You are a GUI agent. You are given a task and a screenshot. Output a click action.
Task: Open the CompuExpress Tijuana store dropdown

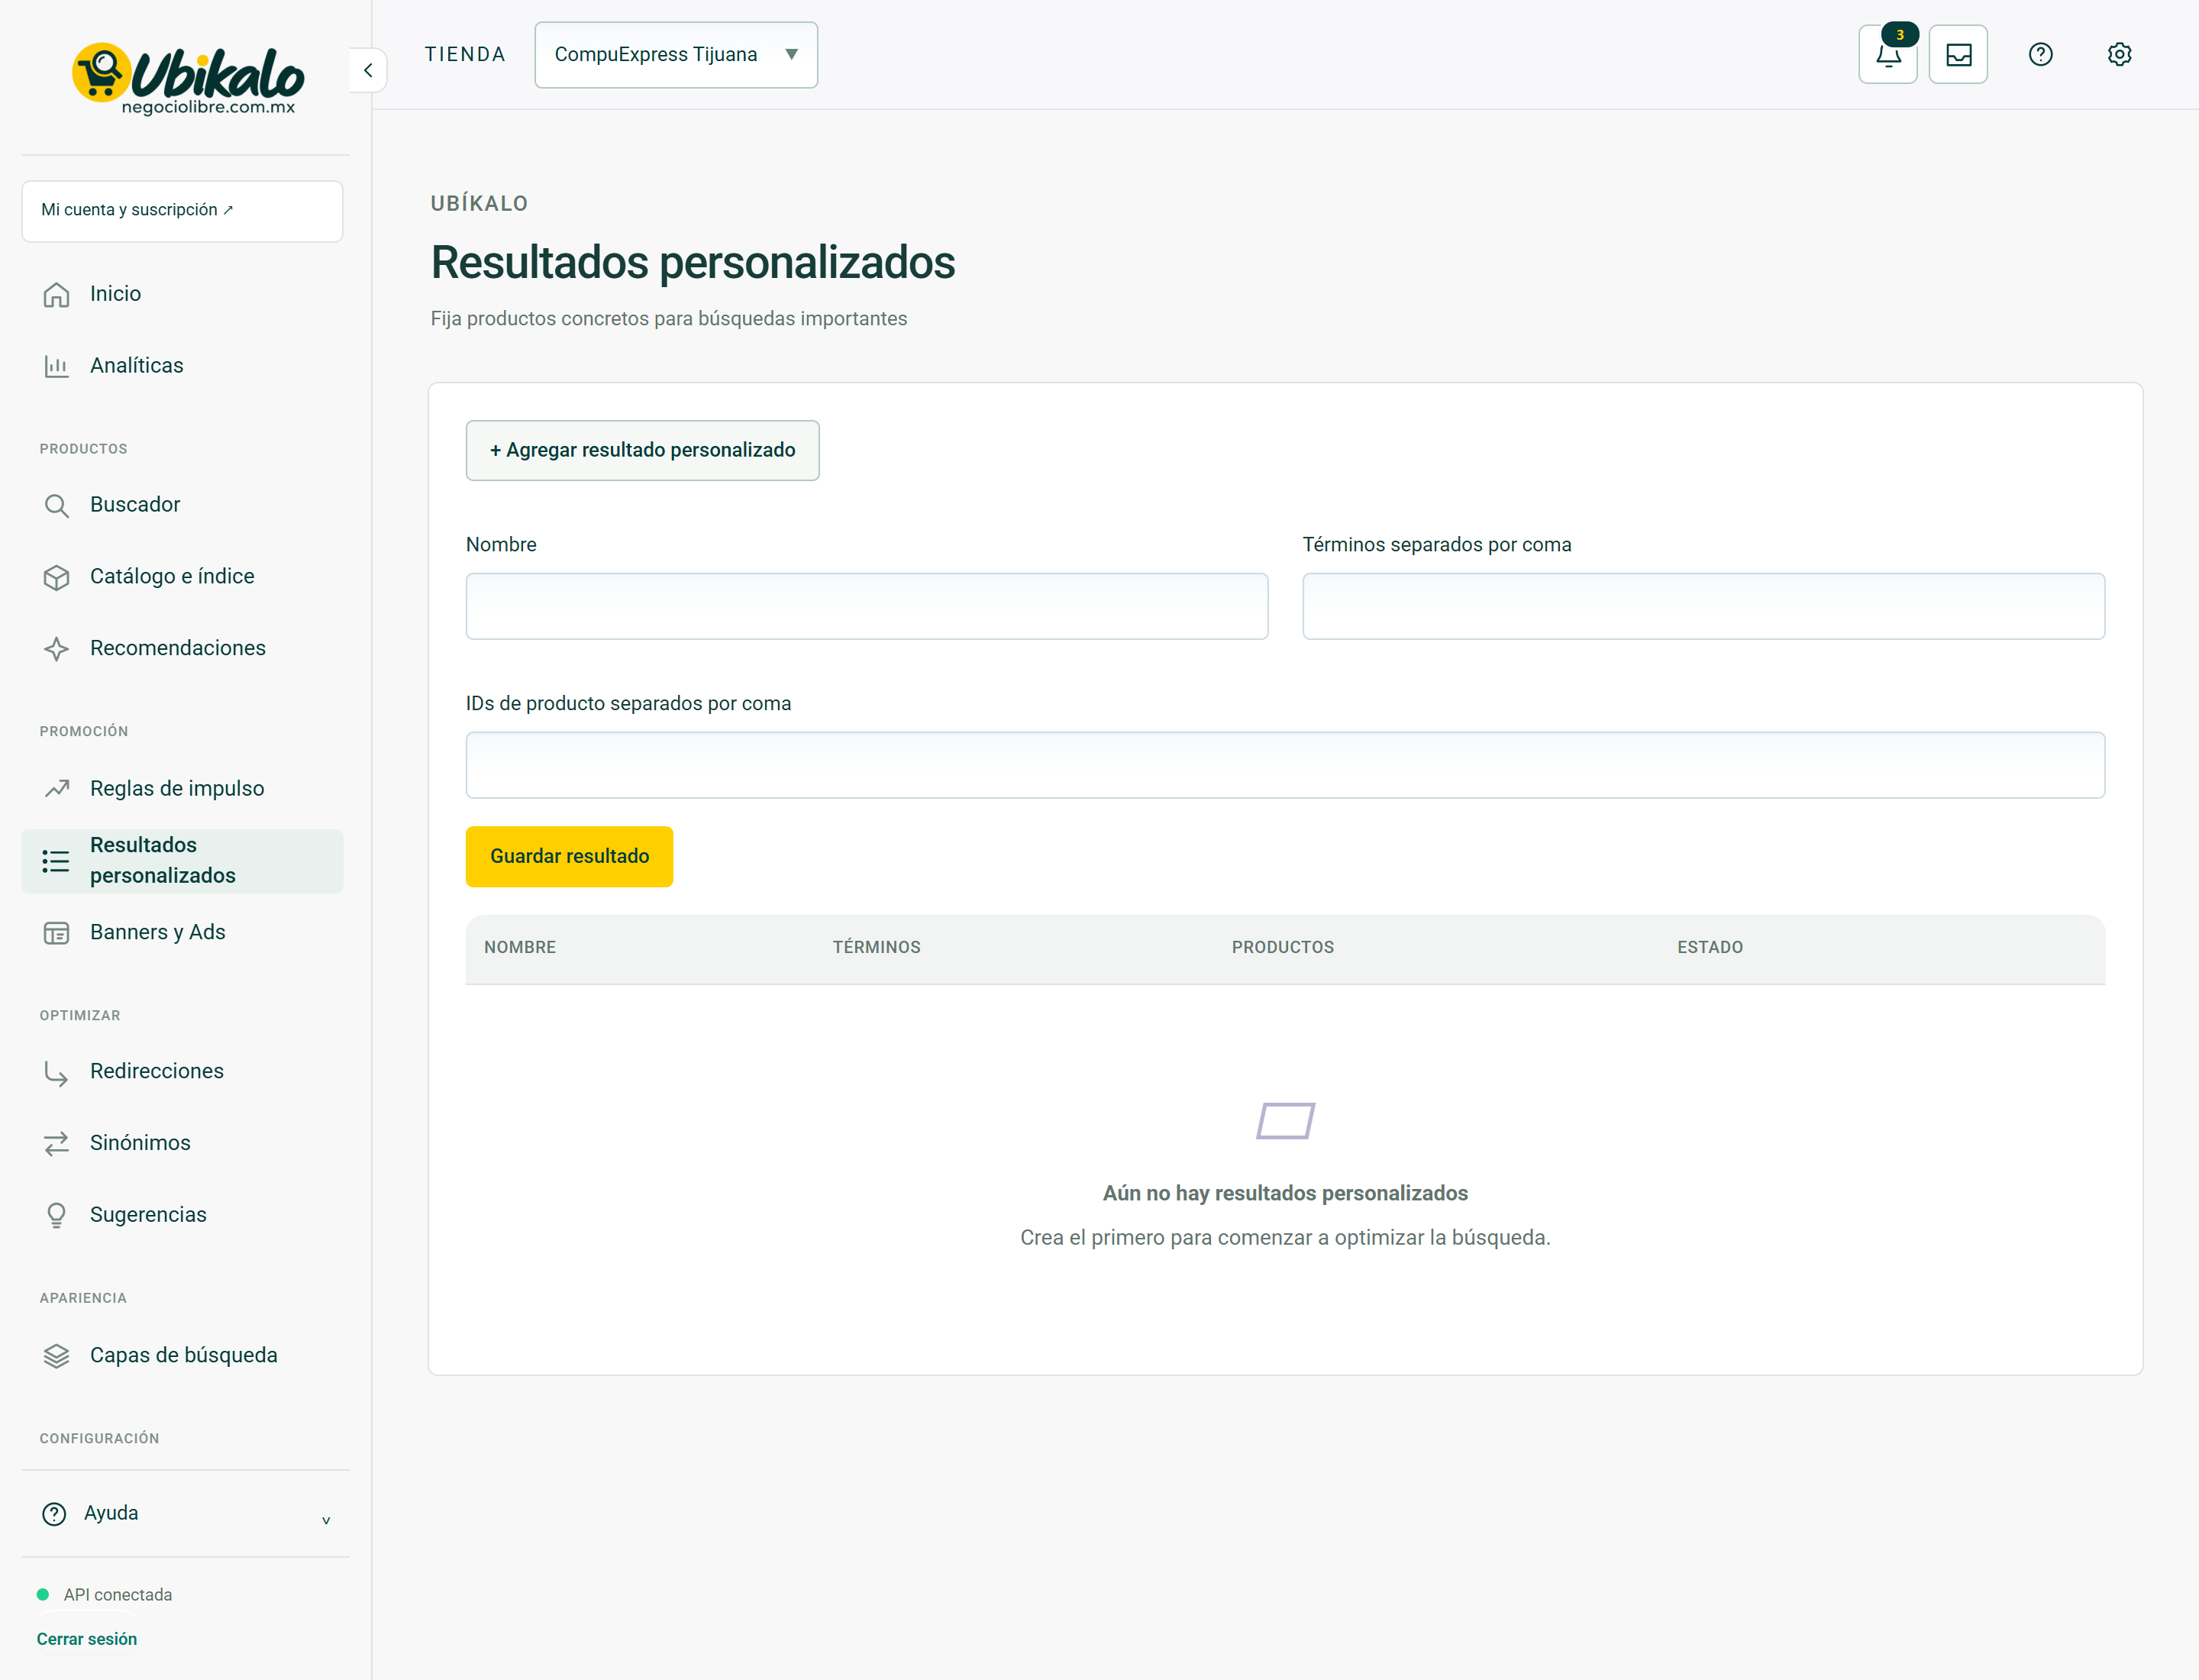coord(676,55)
